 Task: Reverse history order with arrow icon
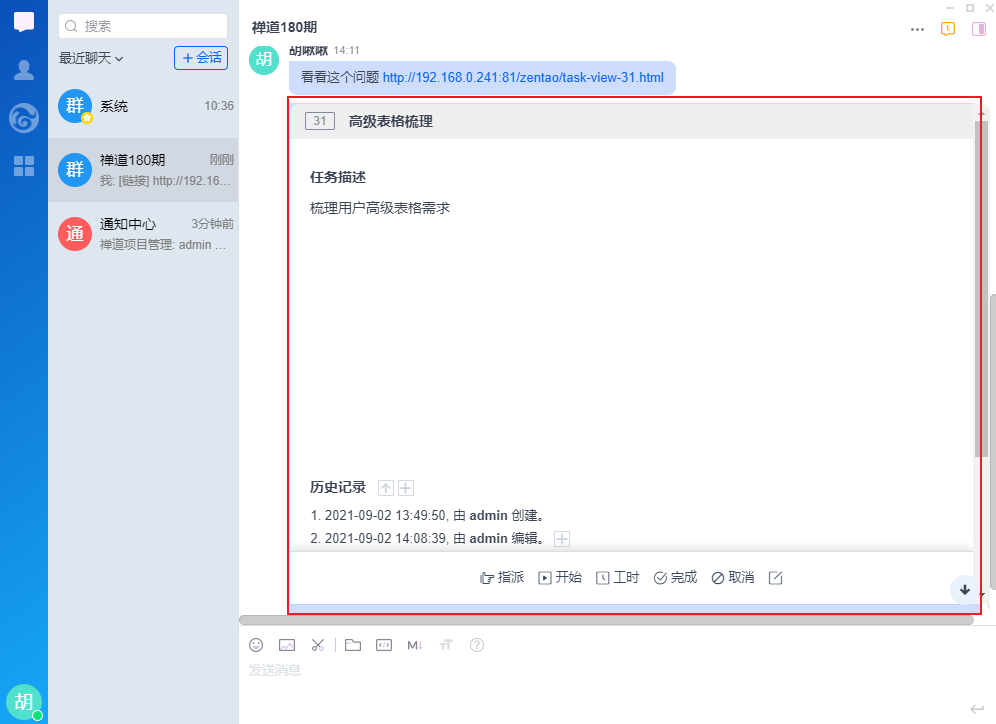click(x=386, y=488)
